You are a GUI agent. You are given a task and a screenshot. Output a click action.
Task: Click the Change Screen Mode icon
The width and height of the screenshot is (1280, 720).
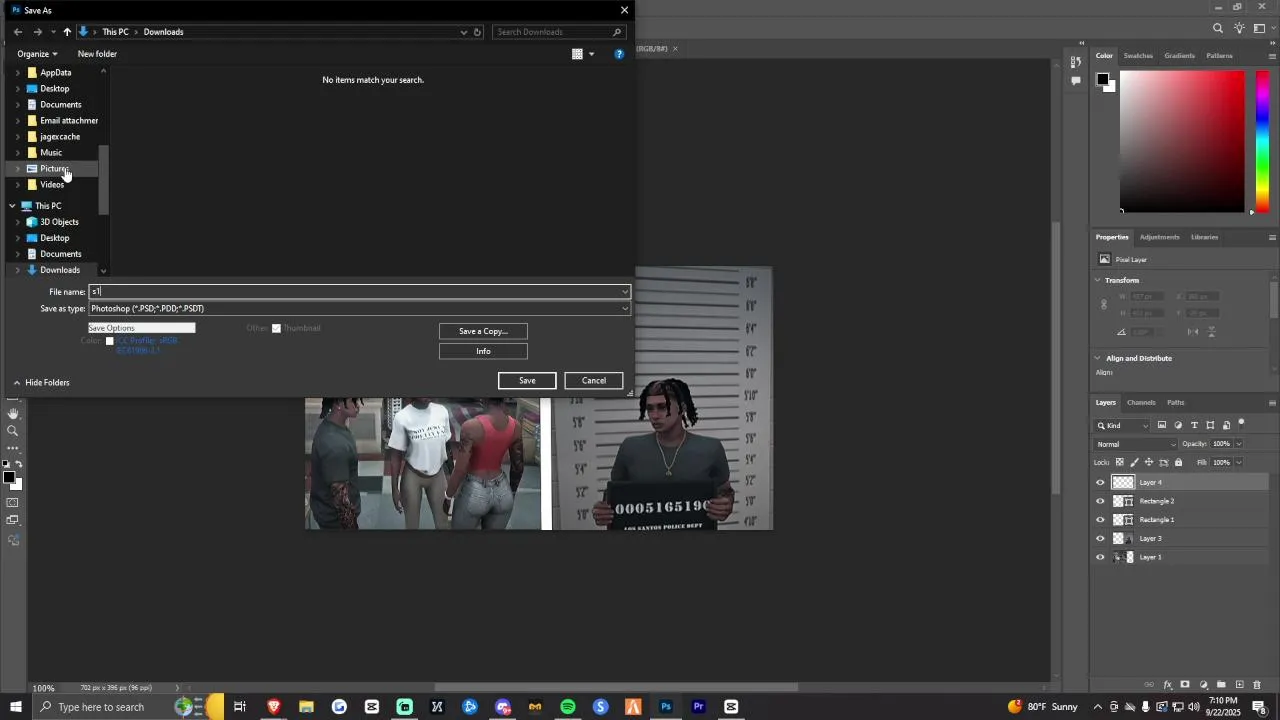click(13, 520)
